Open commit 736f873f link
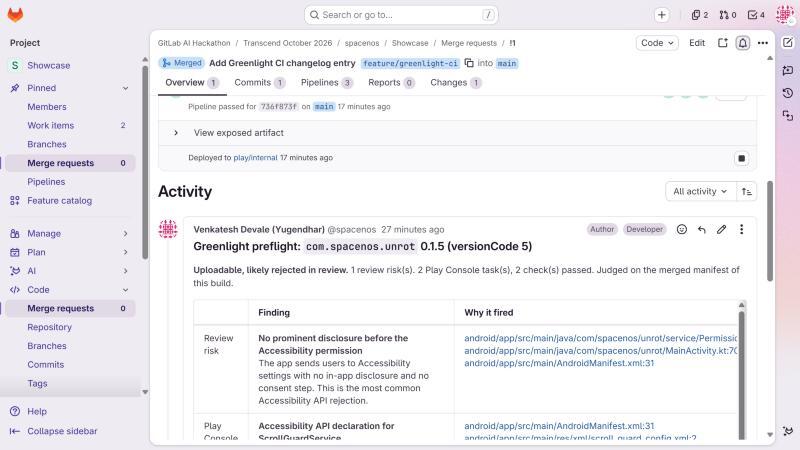The width and height of the screenshot is (800, 450). tap(278, 107)
